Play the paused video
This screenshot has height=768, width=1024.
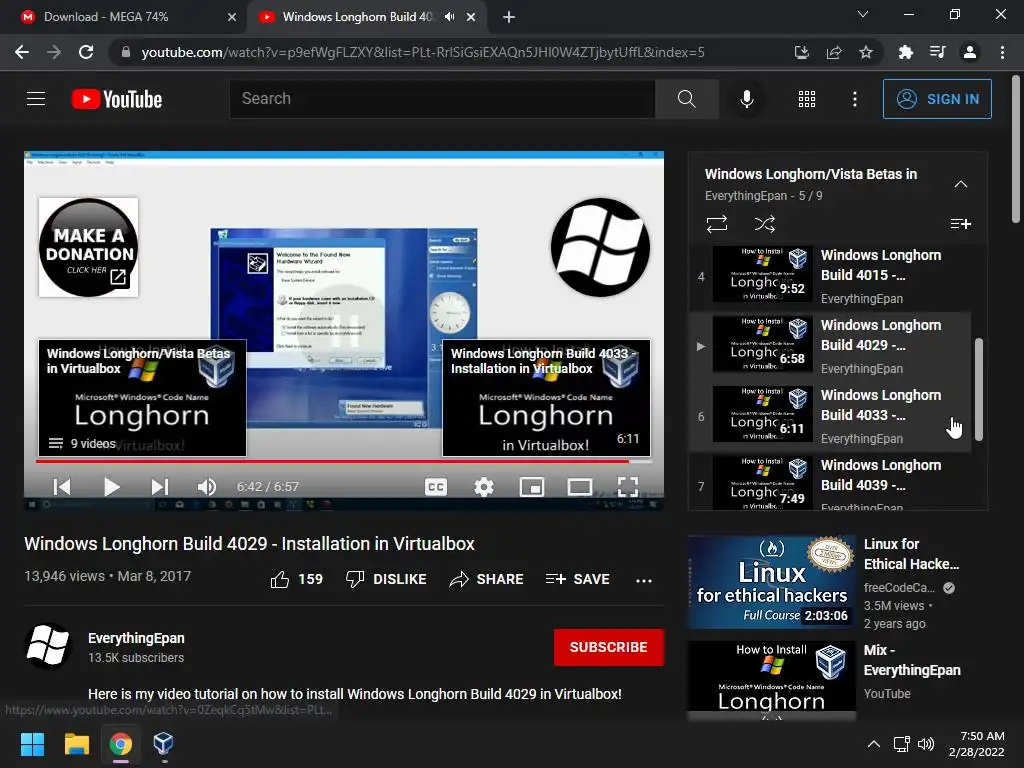[112, 487]
